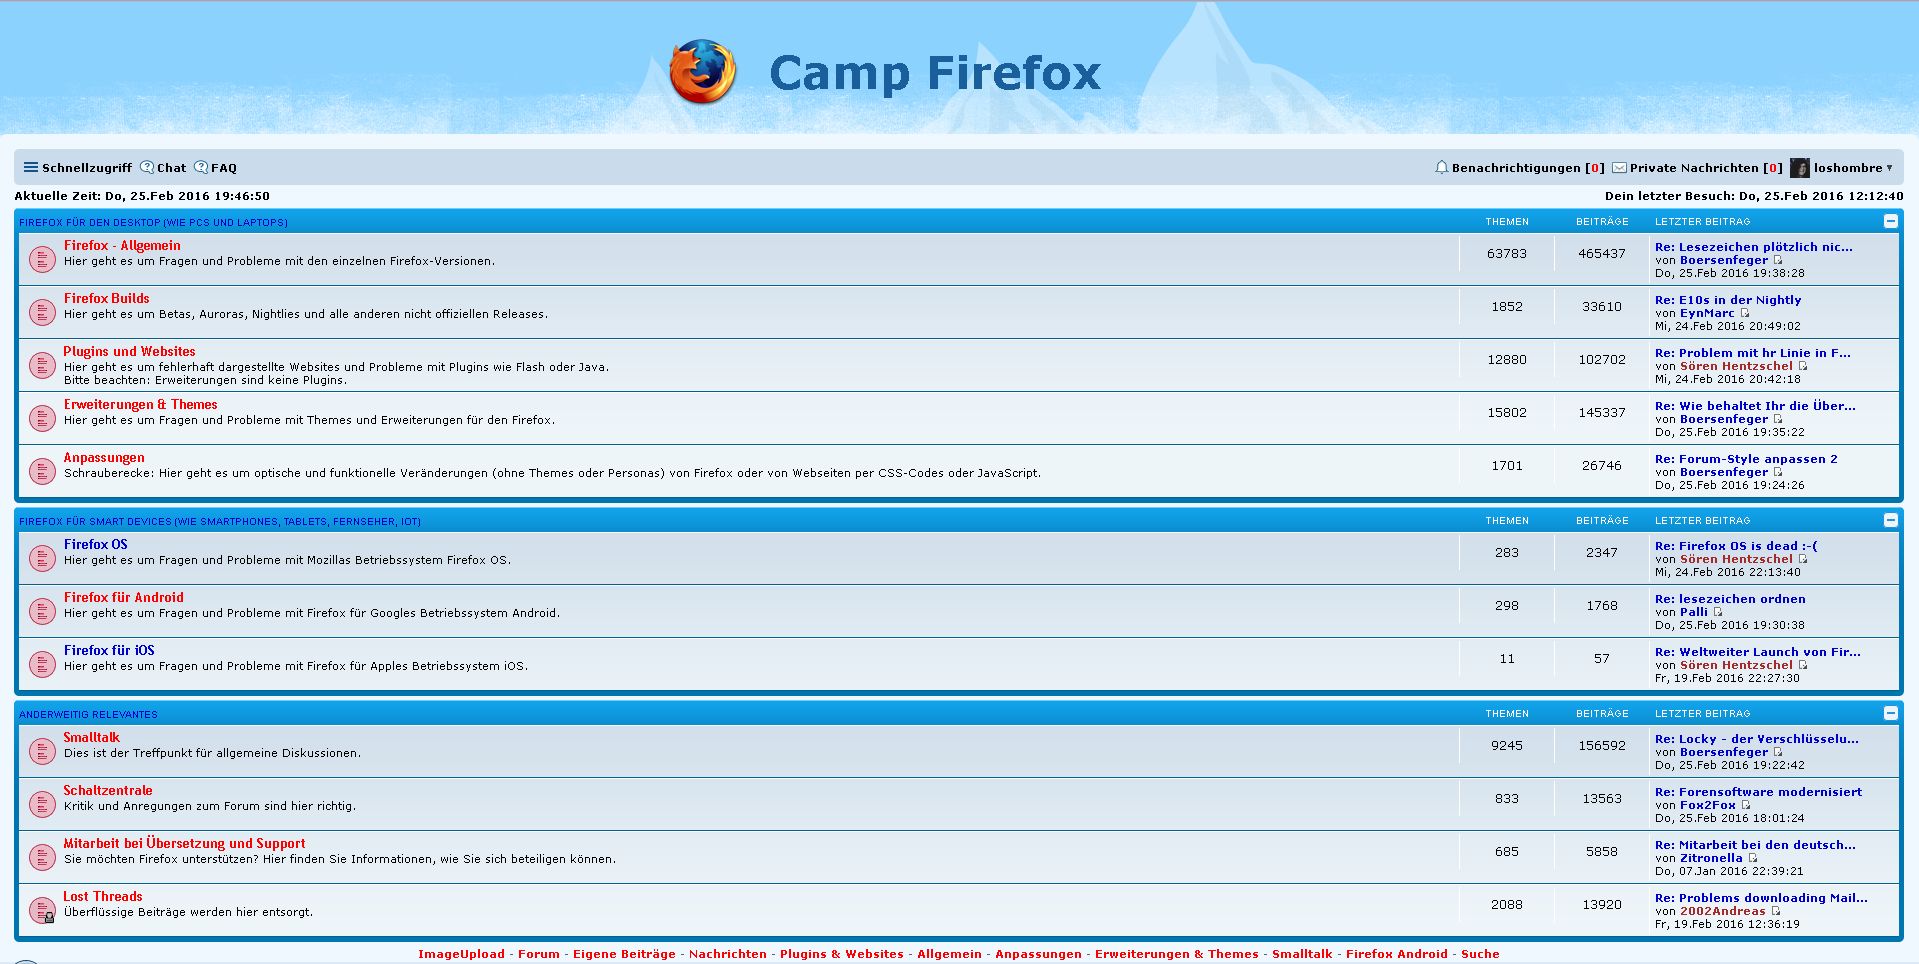
Task: Open last post Re: Lesezeichen plötzlich nic...
Action: [x=1753, y=247]
